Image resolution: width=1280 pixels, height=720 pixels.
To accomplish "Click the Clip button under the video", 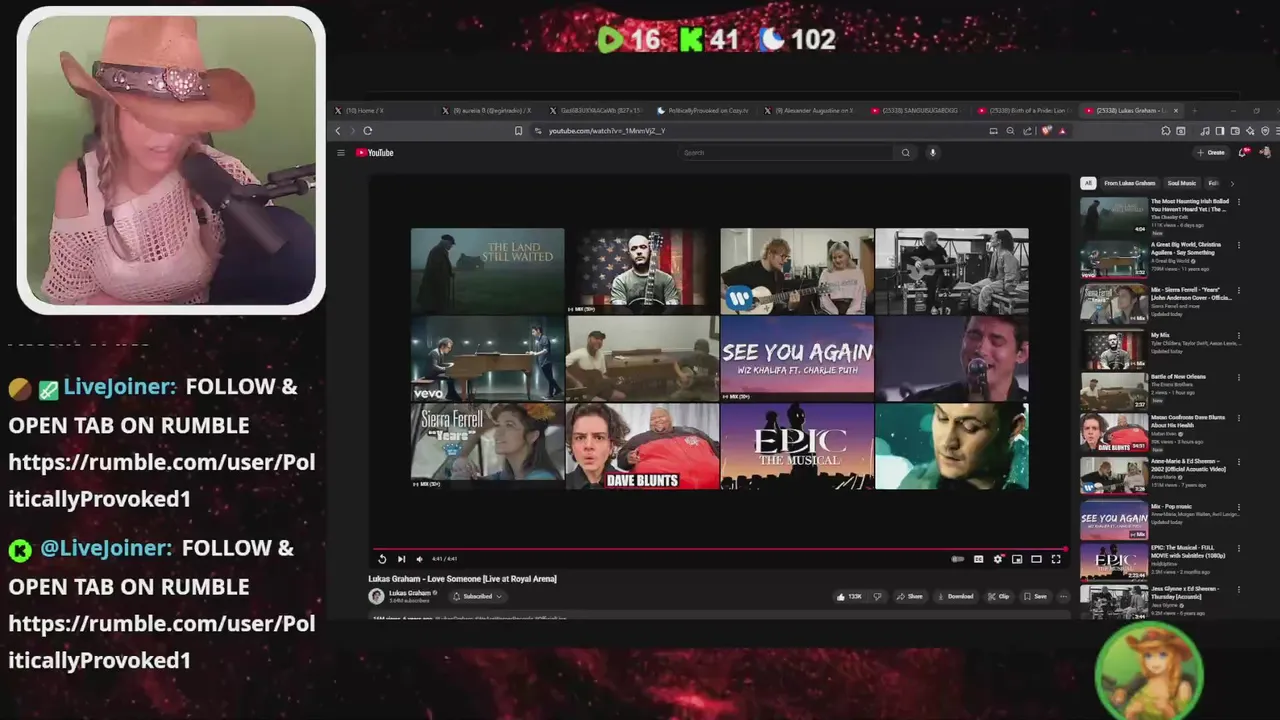I will coord(998,596).
